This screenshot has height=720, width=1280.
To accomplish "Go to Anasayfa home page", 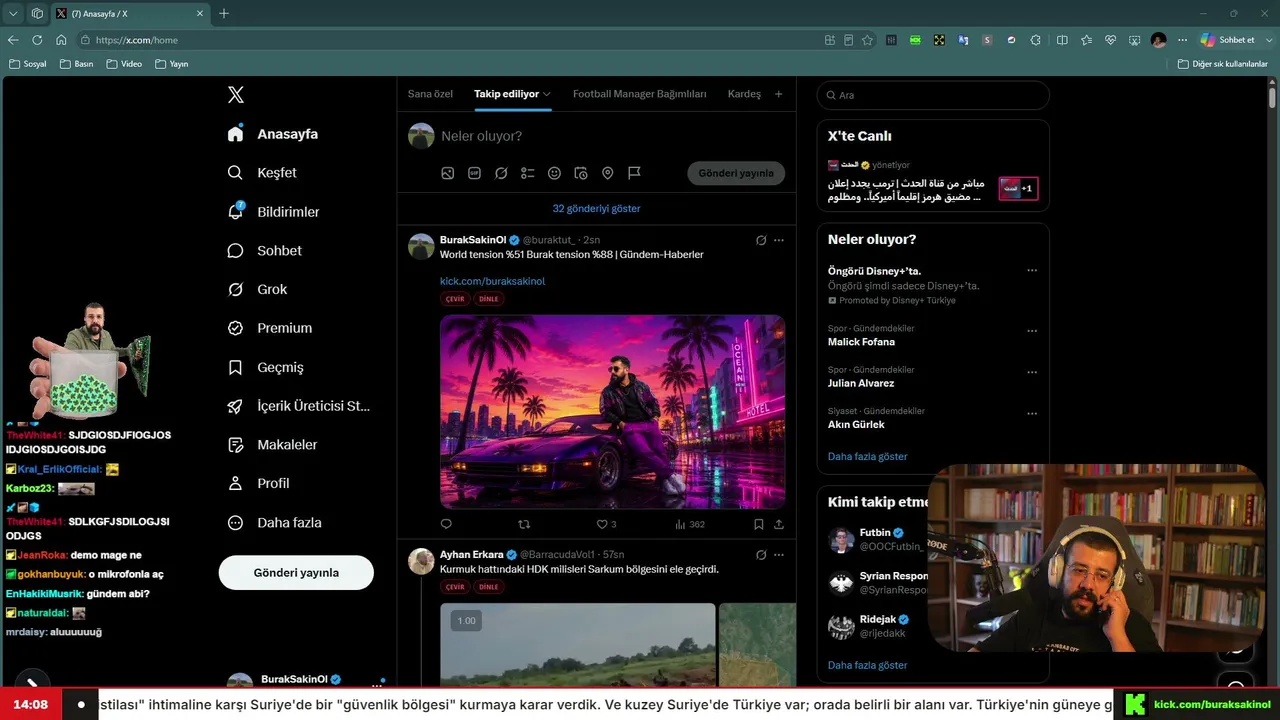I will pyautogui.click(x=273, y=134).
